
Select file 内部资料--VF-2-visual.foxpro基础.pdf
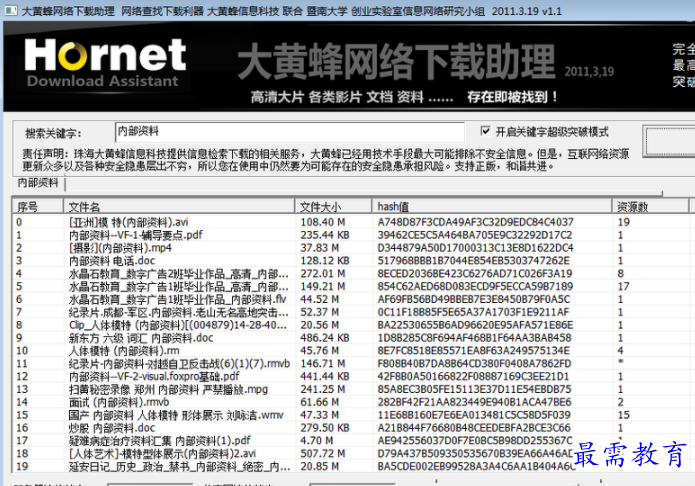(x=154, y=376)
